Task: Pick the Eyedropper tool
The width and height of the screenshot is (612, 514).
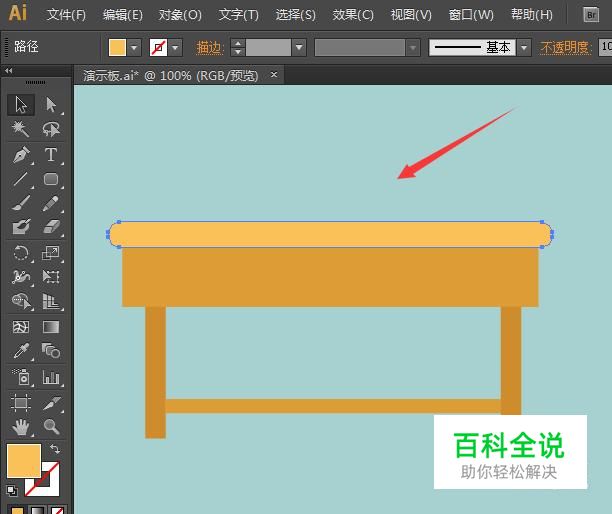Action: [x=20, y=351]
